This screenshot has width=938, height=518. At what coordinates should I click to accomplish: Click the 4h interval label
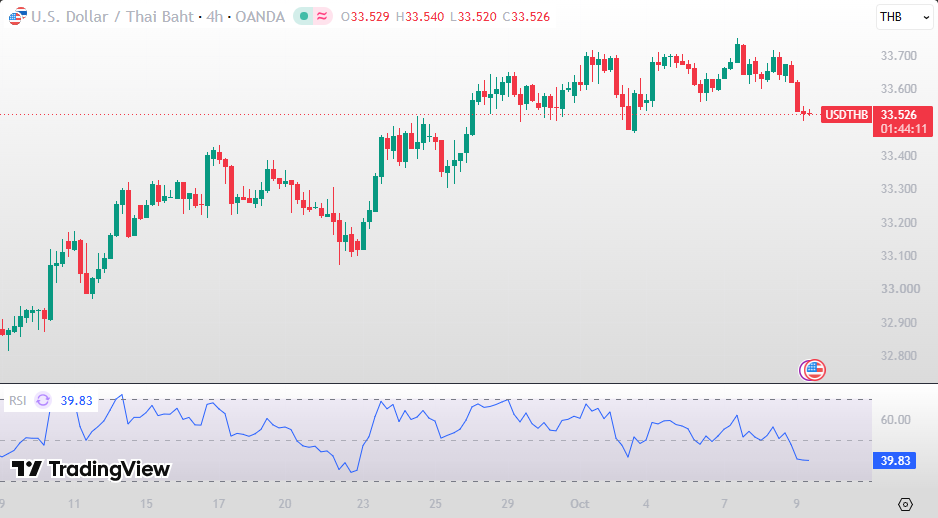214,17
